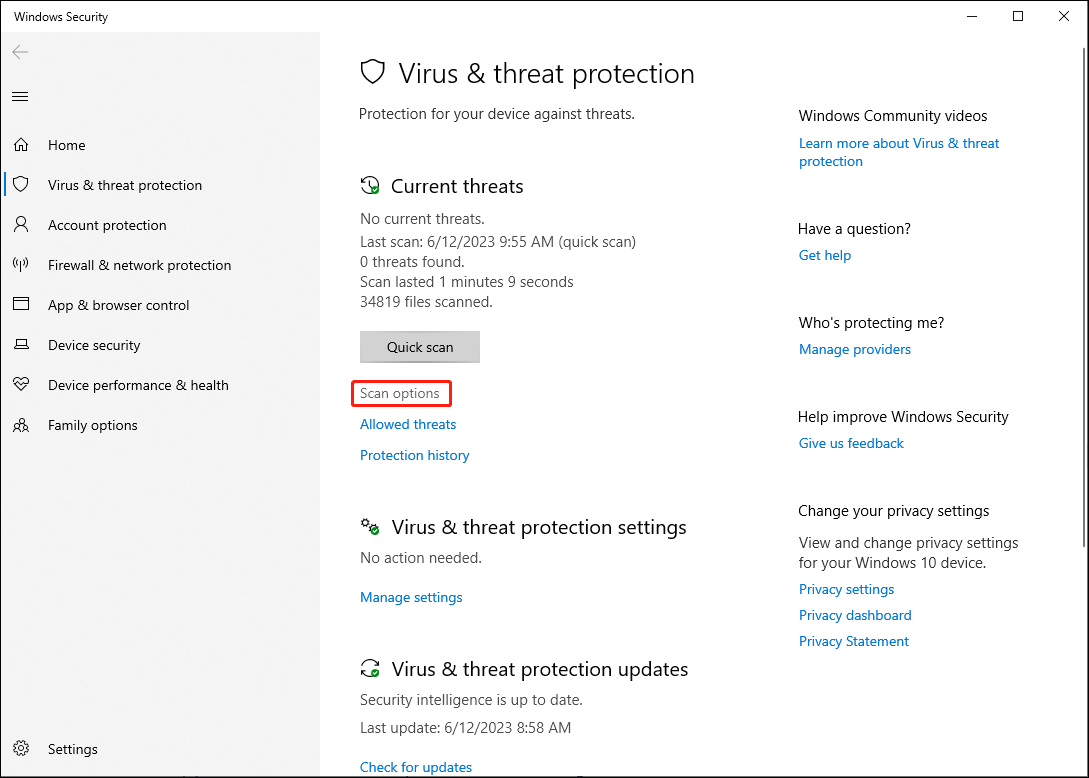
Task: Click Check for updates link
Action: click(x=416, y=767)
